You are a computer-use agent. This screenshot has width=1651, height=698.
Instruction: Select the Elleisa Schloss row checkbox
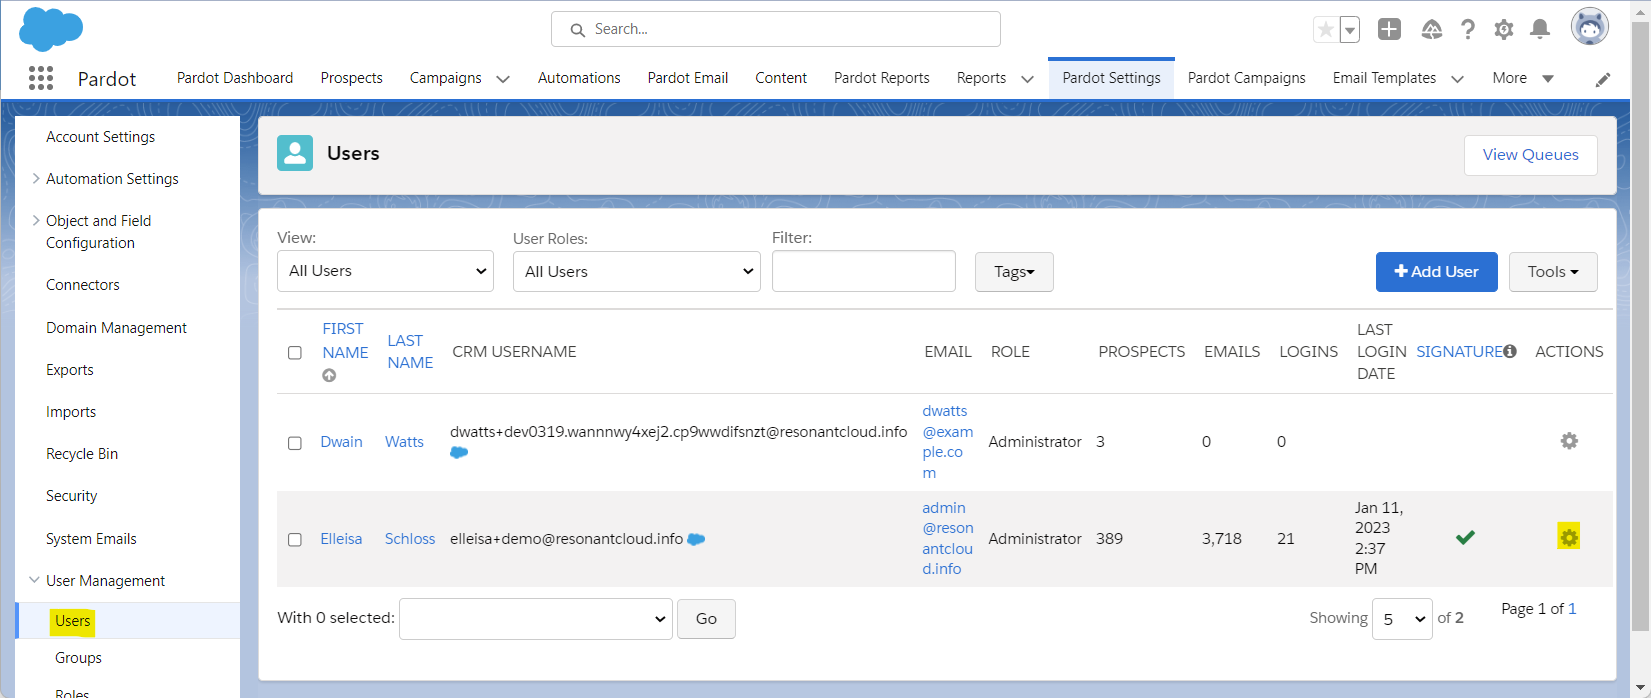click(295, 540)
